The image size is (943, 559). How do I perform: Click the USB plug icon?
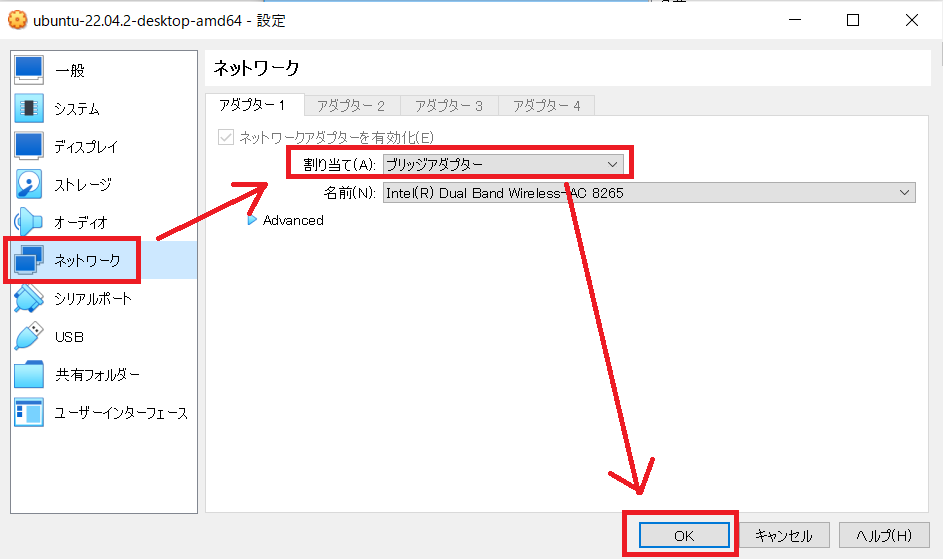point(29,336)
